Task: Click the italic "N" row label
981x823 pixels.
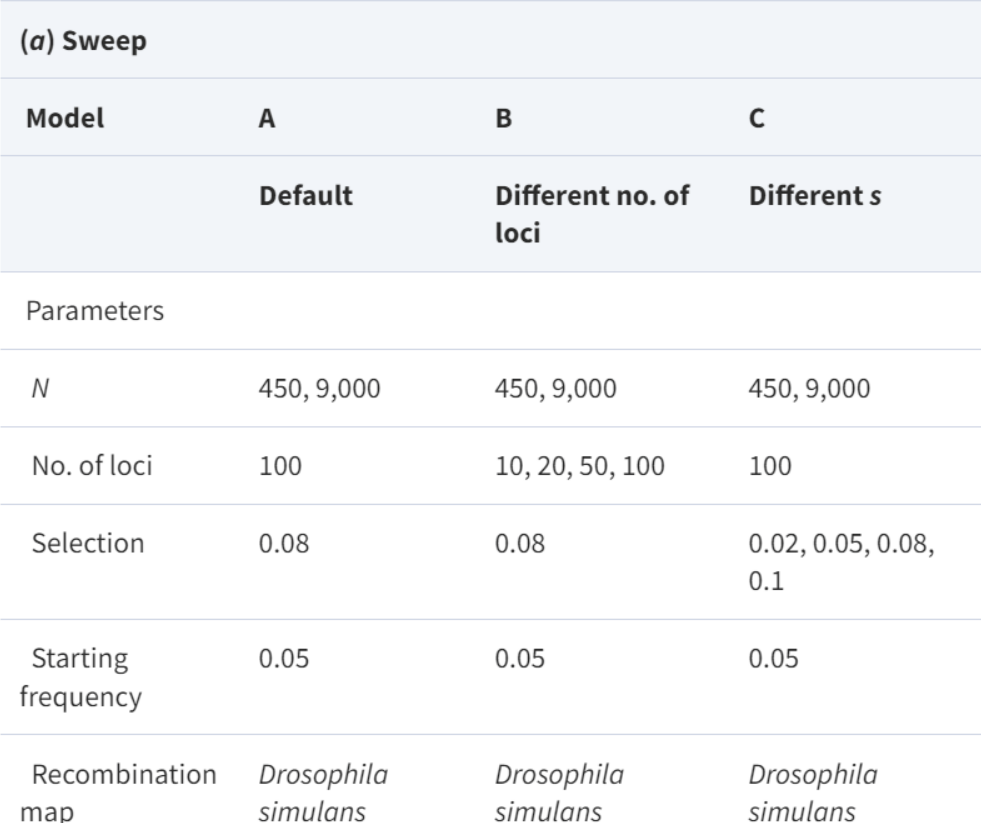Action: pyautogui.click(x=38, y=389)
